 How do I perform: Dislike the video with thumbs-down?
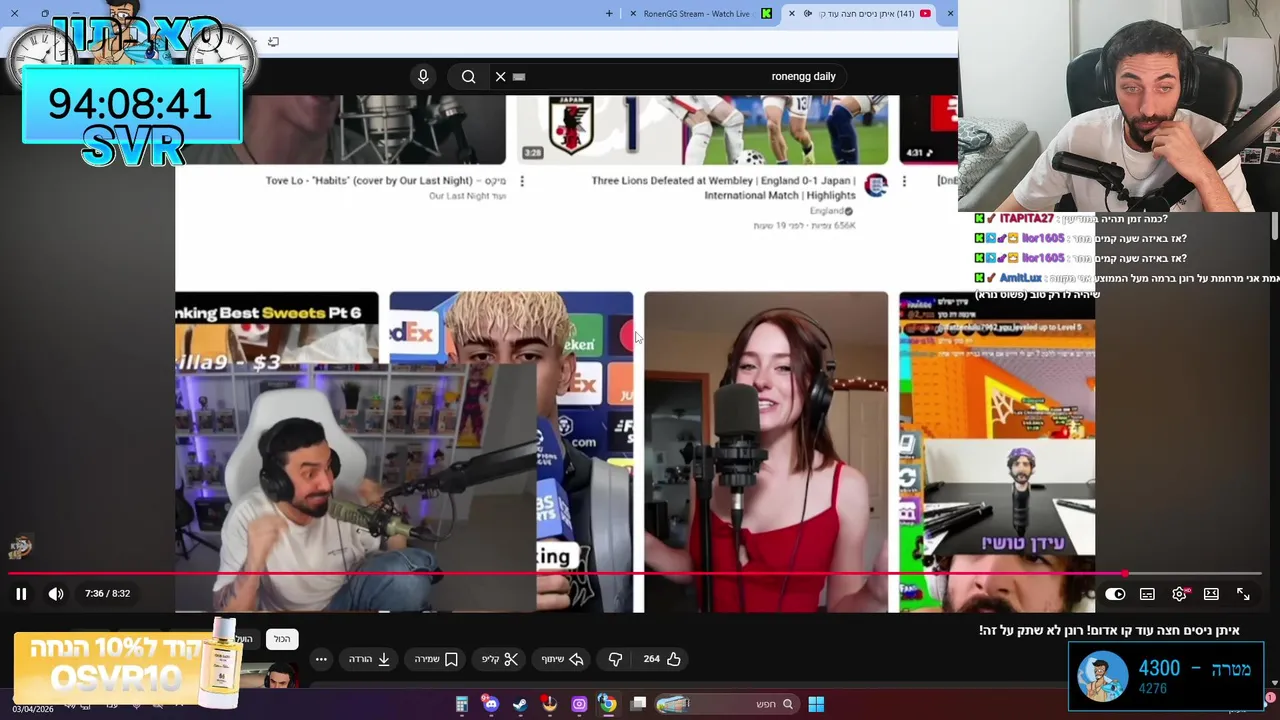click(x=615, y=659)
